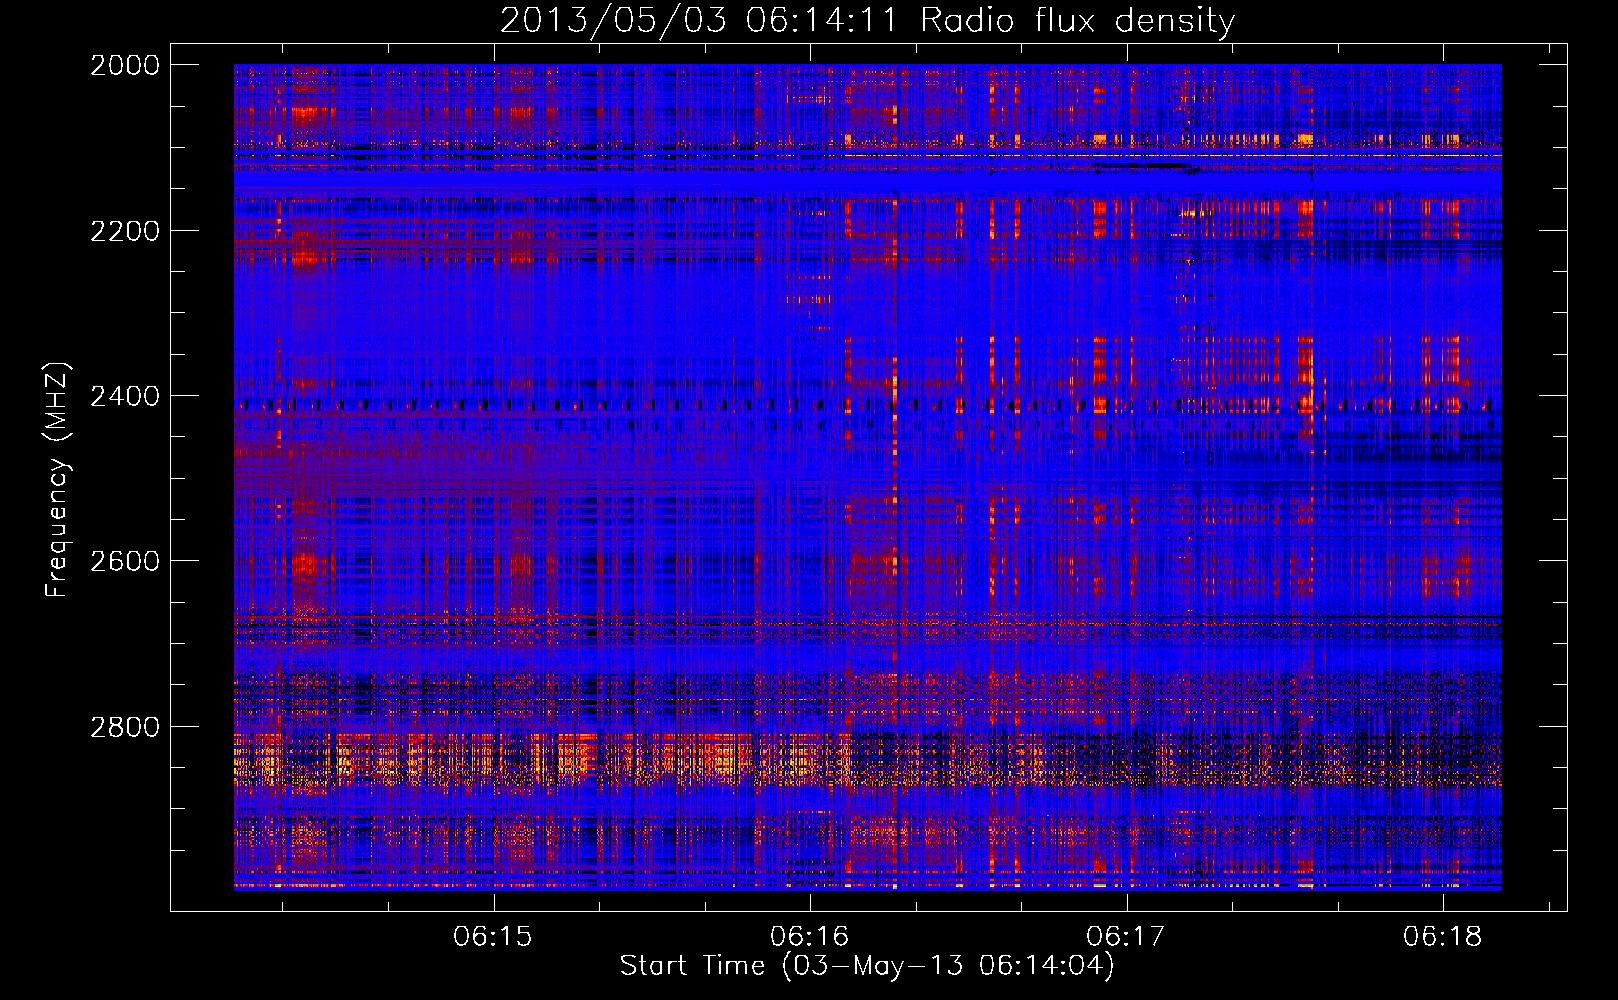1618x1000 pixels.
Task: Click the 2000 frequency tick label
Action: [x=125, y=65]
